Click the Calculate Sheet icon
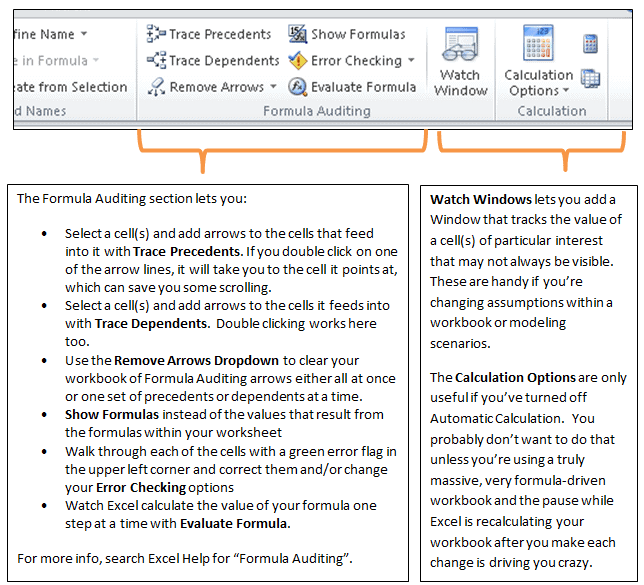Screen dimensions: 644x585 coord(591,78)
